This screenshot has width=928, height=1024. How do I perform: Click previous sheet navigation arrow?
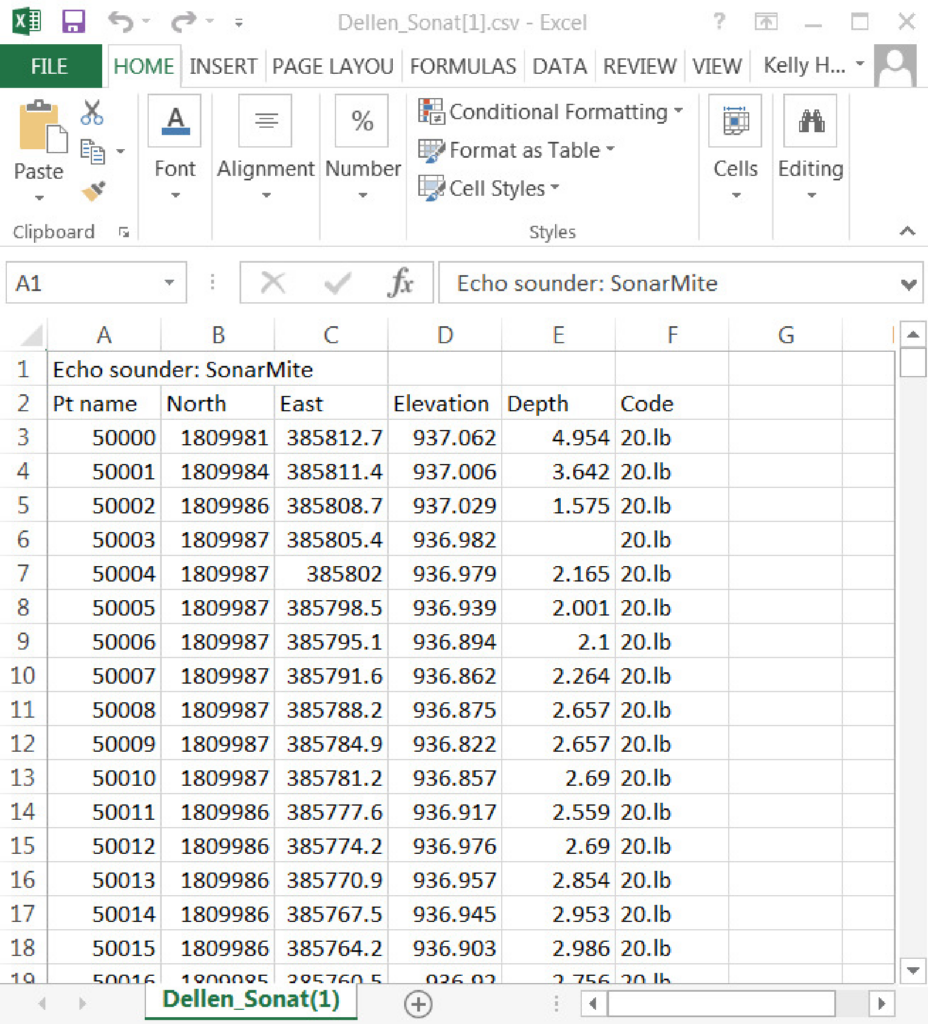[43, 1003]
